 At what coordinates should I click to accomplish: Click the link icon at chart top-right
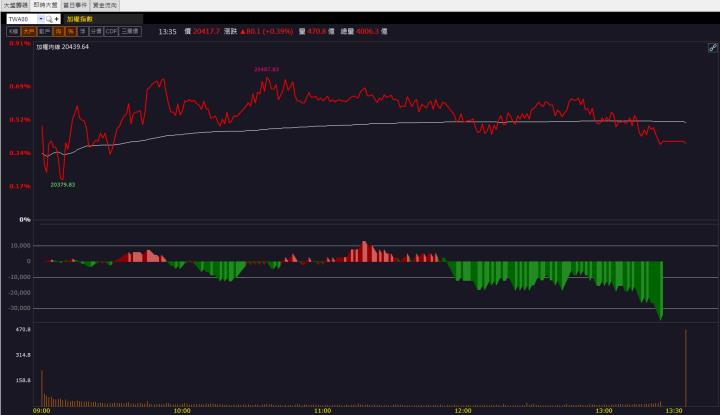pos(712,47)
